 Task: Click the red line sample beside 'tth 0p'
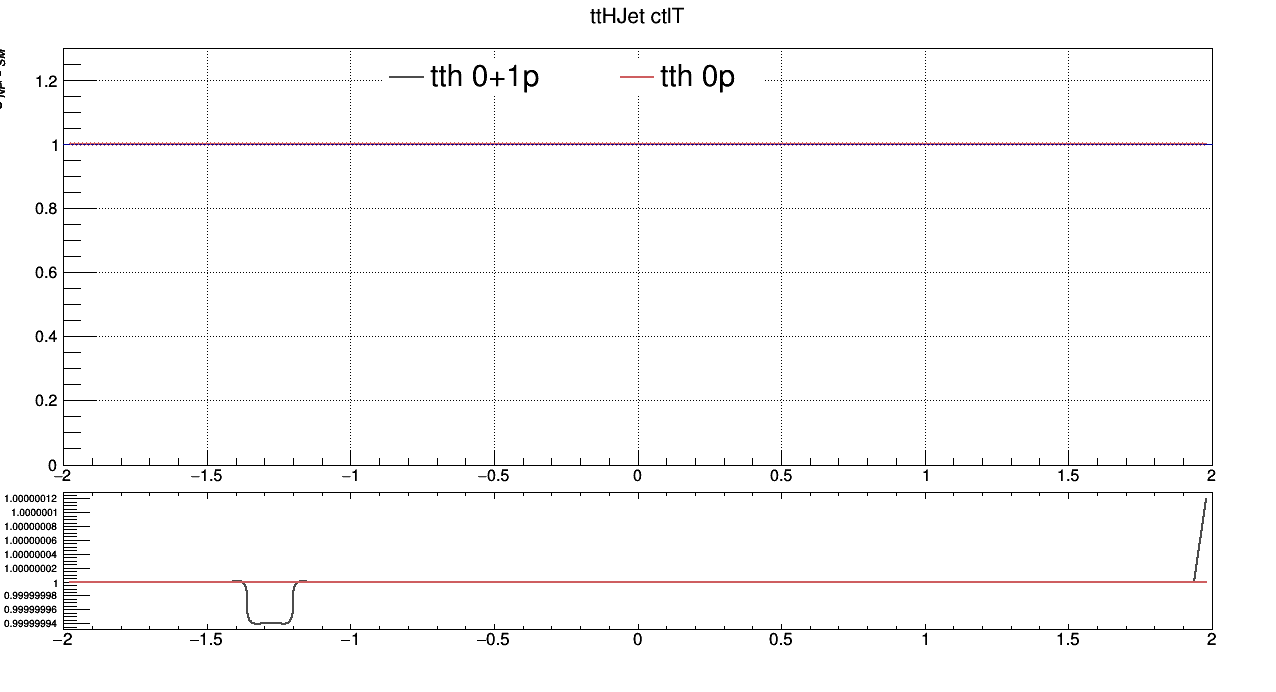tap(636, 77)
